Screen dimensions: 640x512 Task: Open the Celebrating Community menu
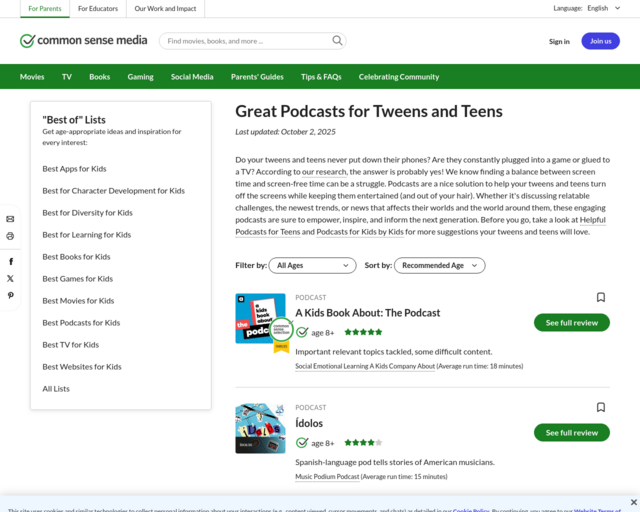click(399, 77)
